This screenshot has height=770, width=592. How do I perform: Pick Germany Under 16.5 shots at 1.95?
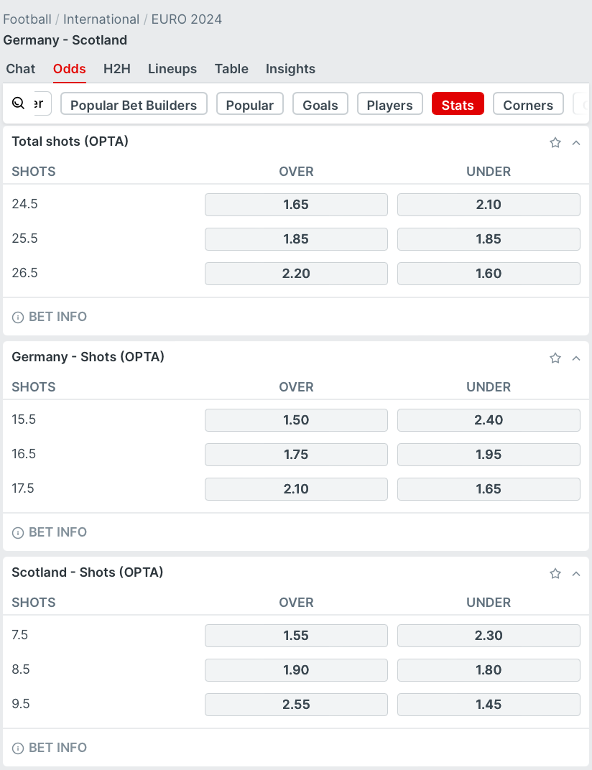pyautogui.click(x=488, y=454)
